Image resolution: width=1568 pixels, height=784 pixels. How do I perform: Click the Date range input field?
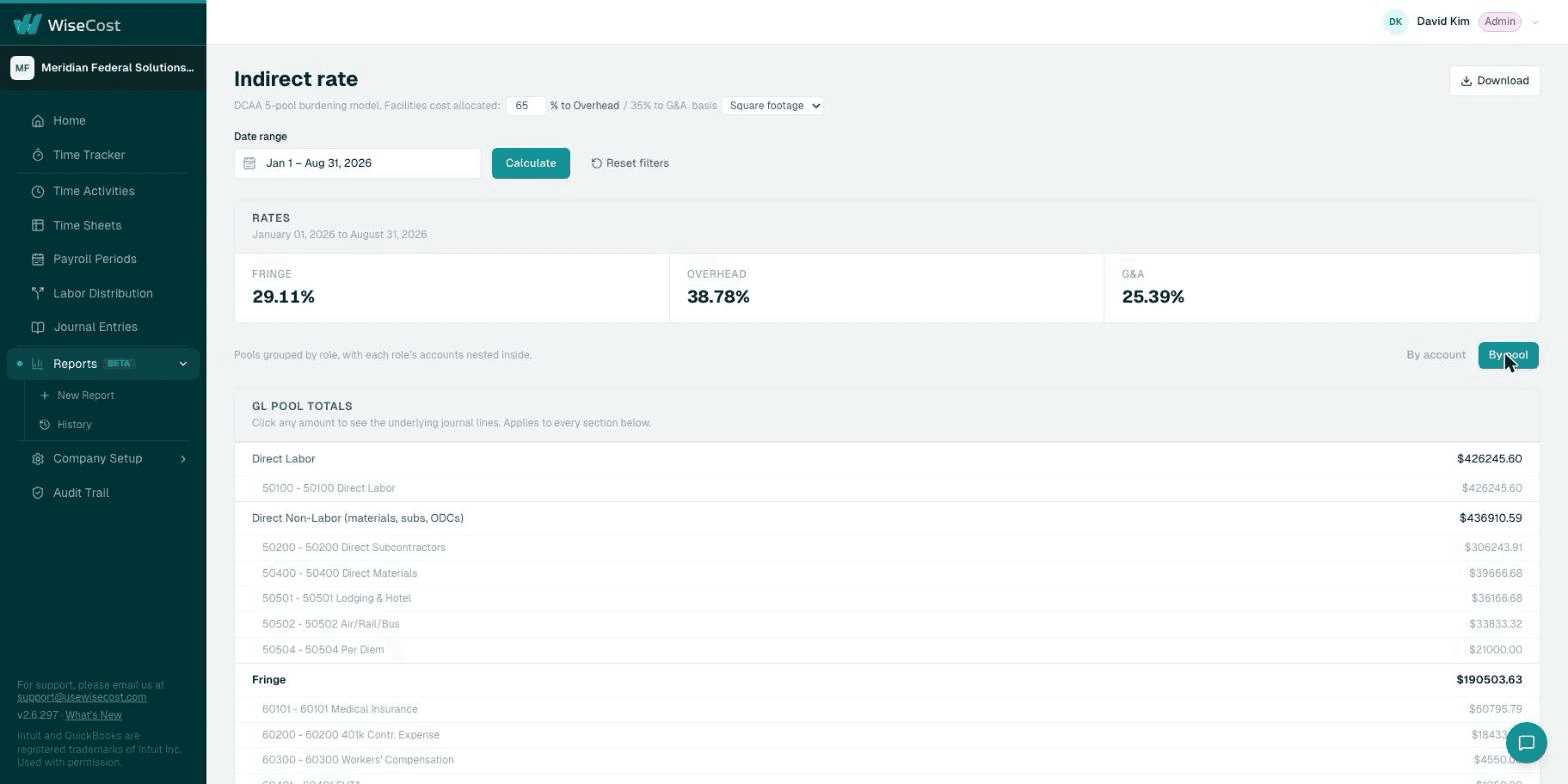point(358,163)
